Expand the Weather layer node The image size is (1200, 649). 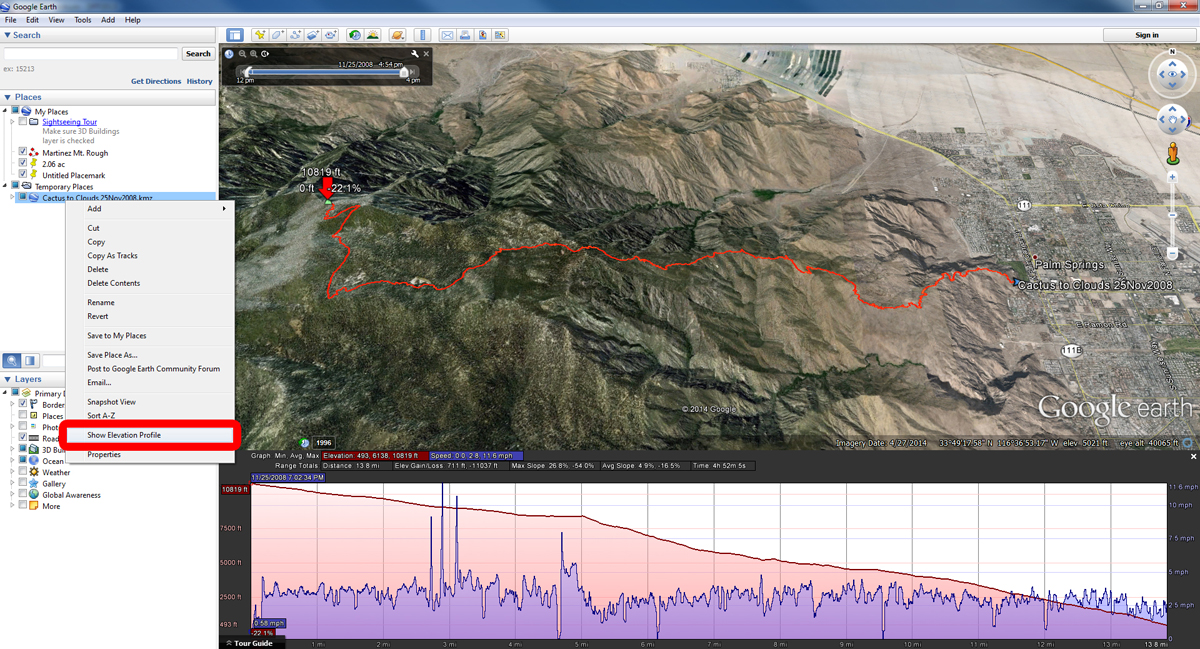pyautogui.click(x=12, y=472)
